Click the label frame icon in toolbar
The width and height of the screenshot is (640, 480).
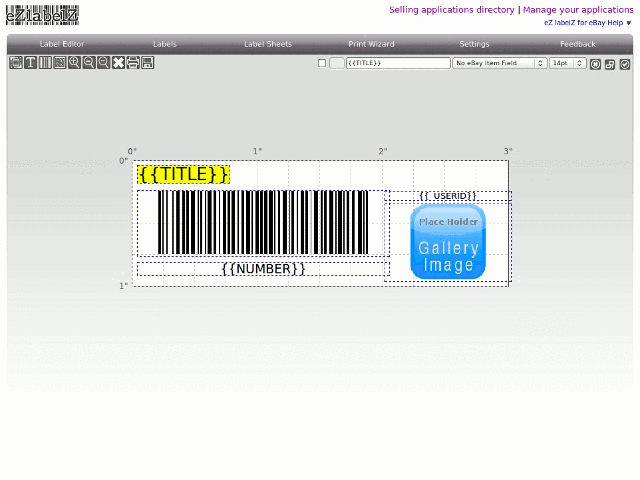(x=16, y=63)
